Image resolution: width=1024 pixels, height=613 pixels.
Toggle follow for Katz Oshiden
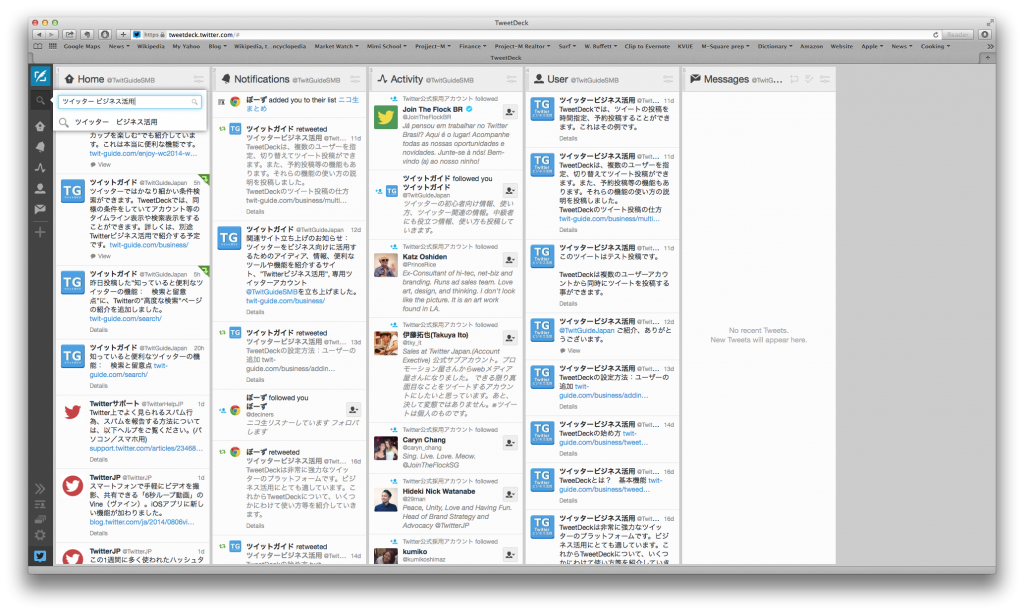509,263
